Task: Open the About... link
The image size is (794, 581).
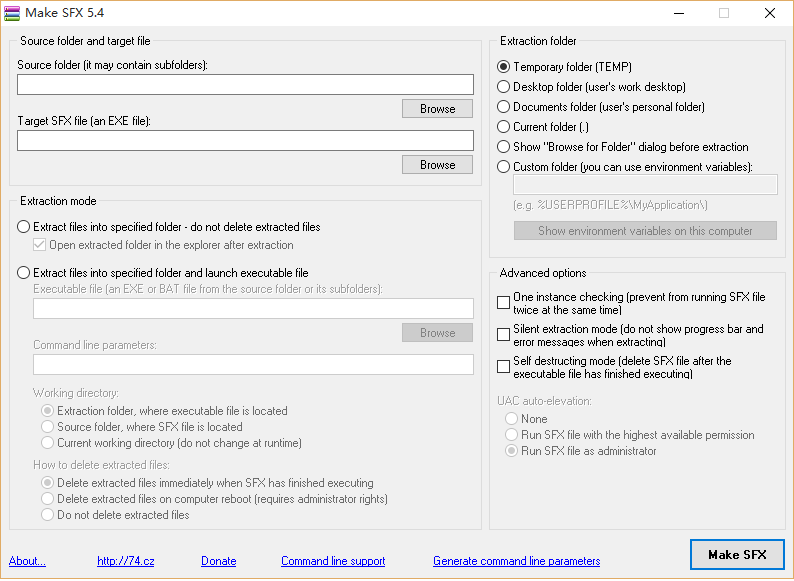Action: point(27,561)
